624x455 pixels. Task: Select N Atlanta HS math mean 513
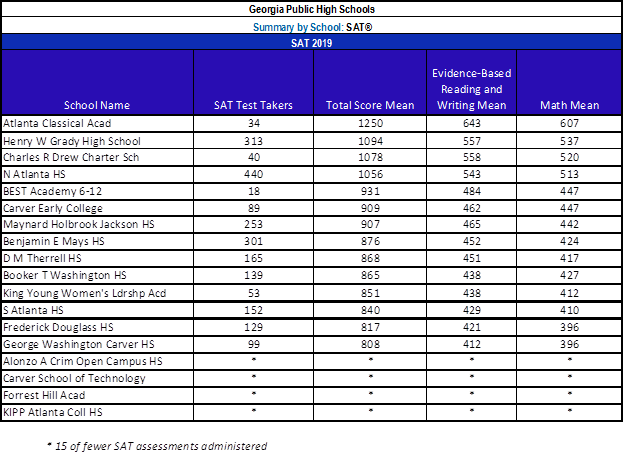point(569,174)
